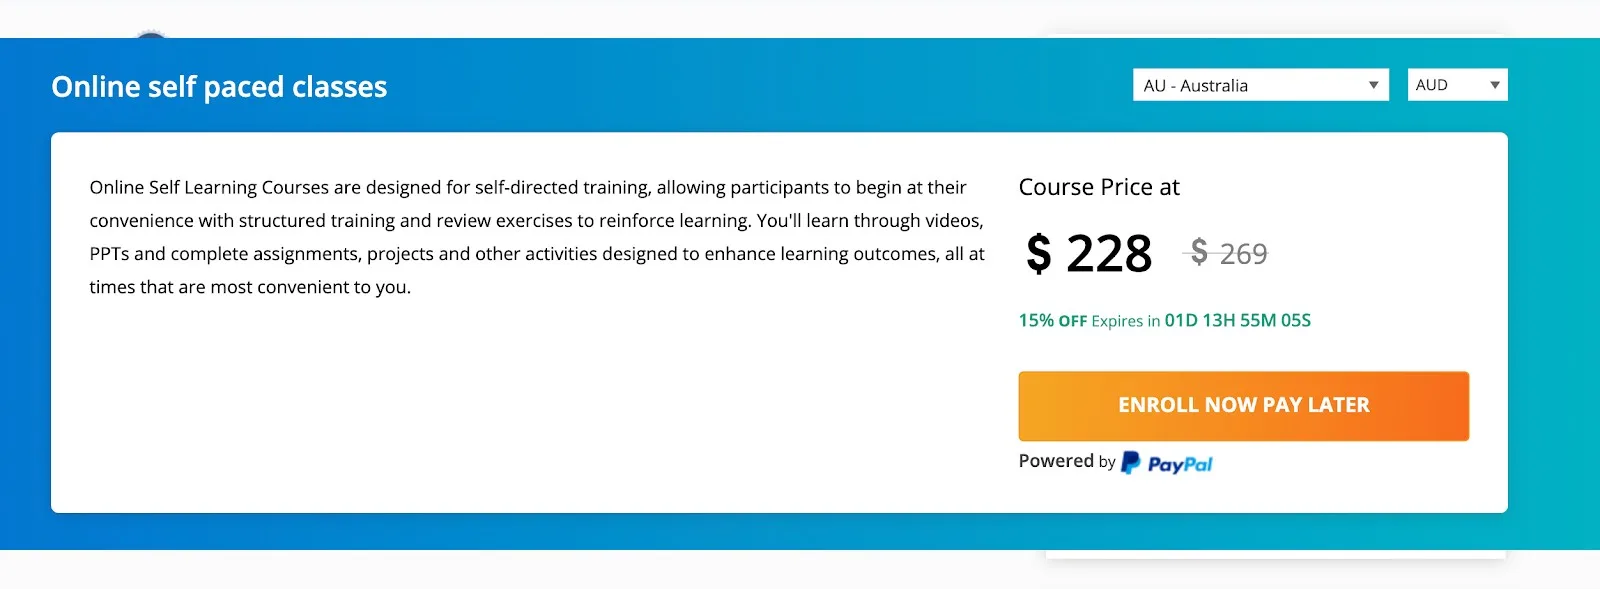The height and width of the screenshot is (589, 1600).
Task: Click the large dollar sign before 228
Action: tap(1039, 254)
